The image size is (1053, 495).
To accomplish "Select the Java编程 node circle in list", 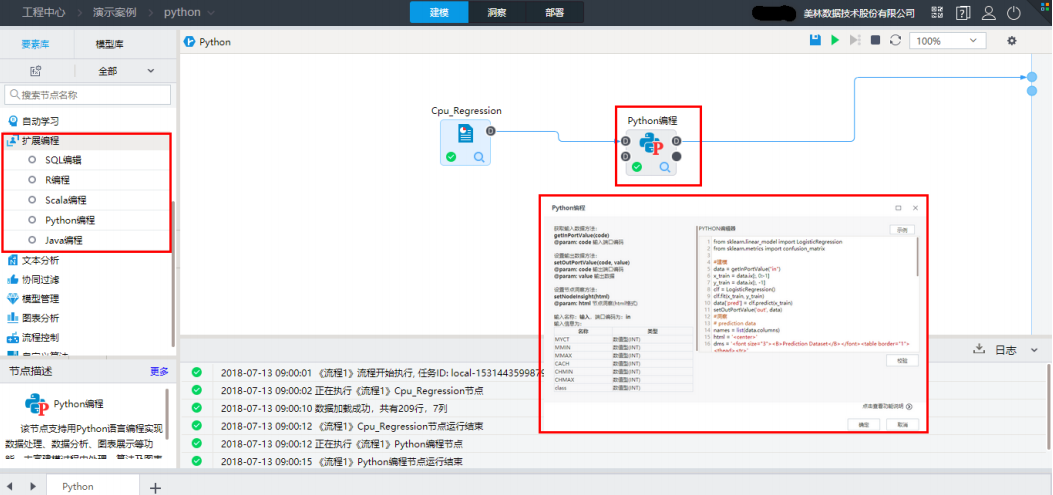I will (x=33, y=240).
